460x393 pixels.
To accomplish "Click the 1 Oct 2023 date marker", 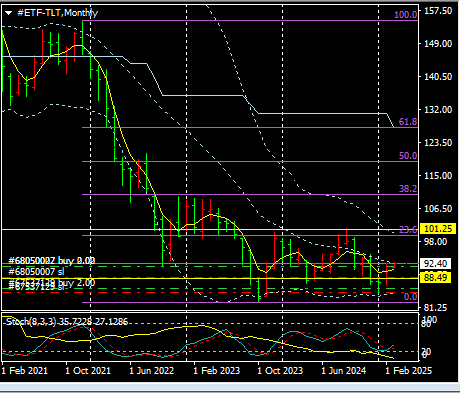I will [280, 371].
